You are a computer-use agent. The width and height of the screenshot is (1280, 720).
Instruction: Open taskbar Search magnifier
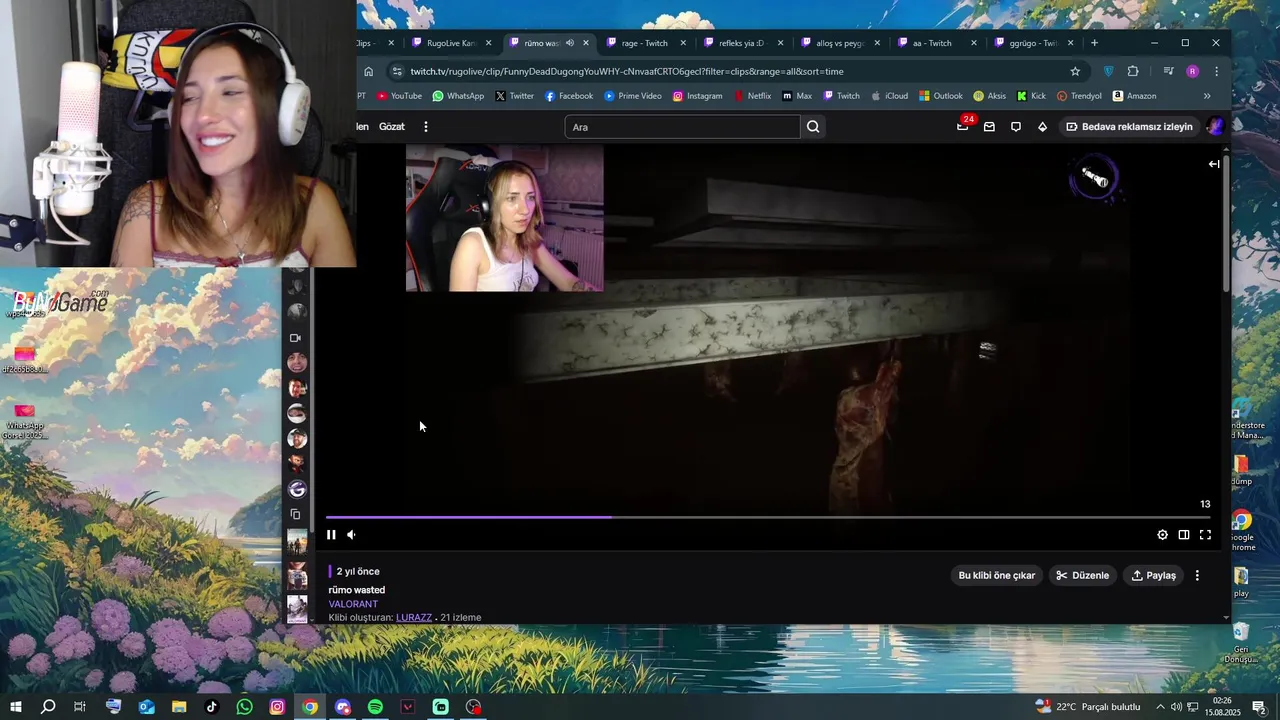pyautogui.click(x=47, y=707)
